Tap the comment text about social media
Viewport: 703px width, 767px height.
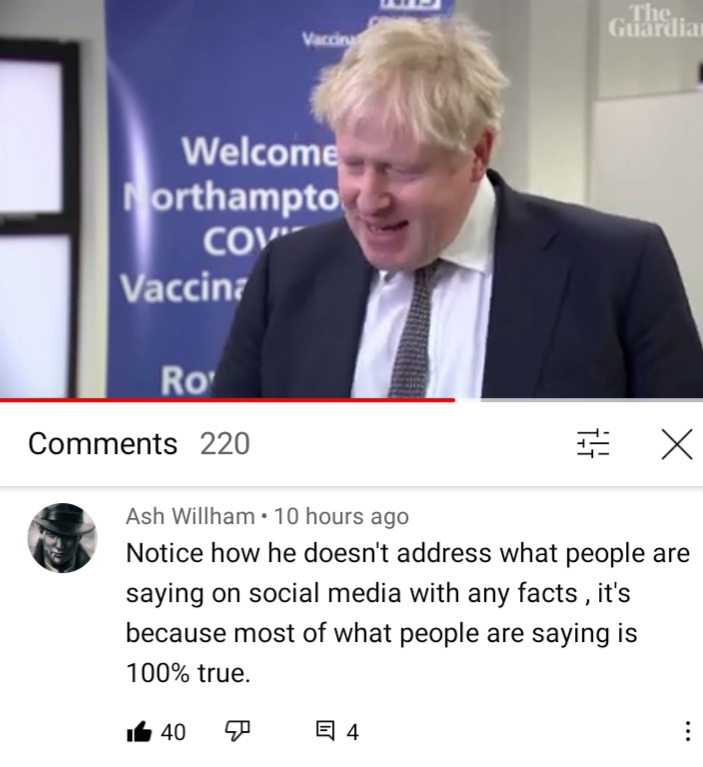408,612
